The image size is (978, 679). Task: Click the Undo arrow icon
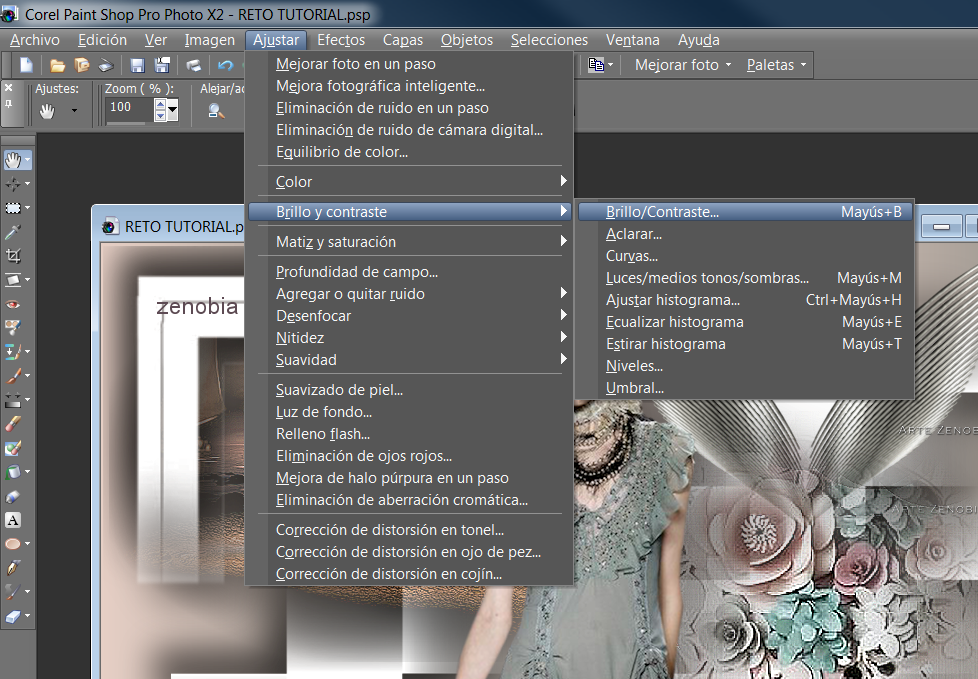tap(225, 65)
